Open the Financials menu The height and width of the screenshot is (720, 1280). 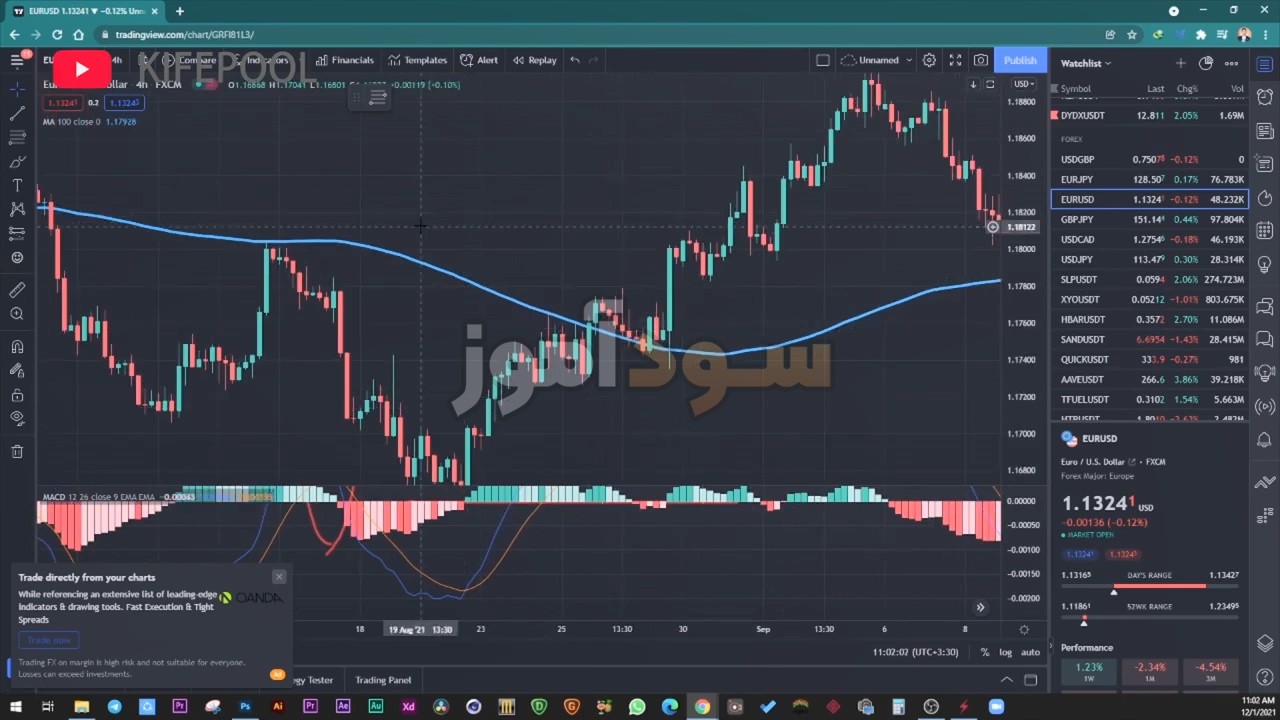(344, 60)
